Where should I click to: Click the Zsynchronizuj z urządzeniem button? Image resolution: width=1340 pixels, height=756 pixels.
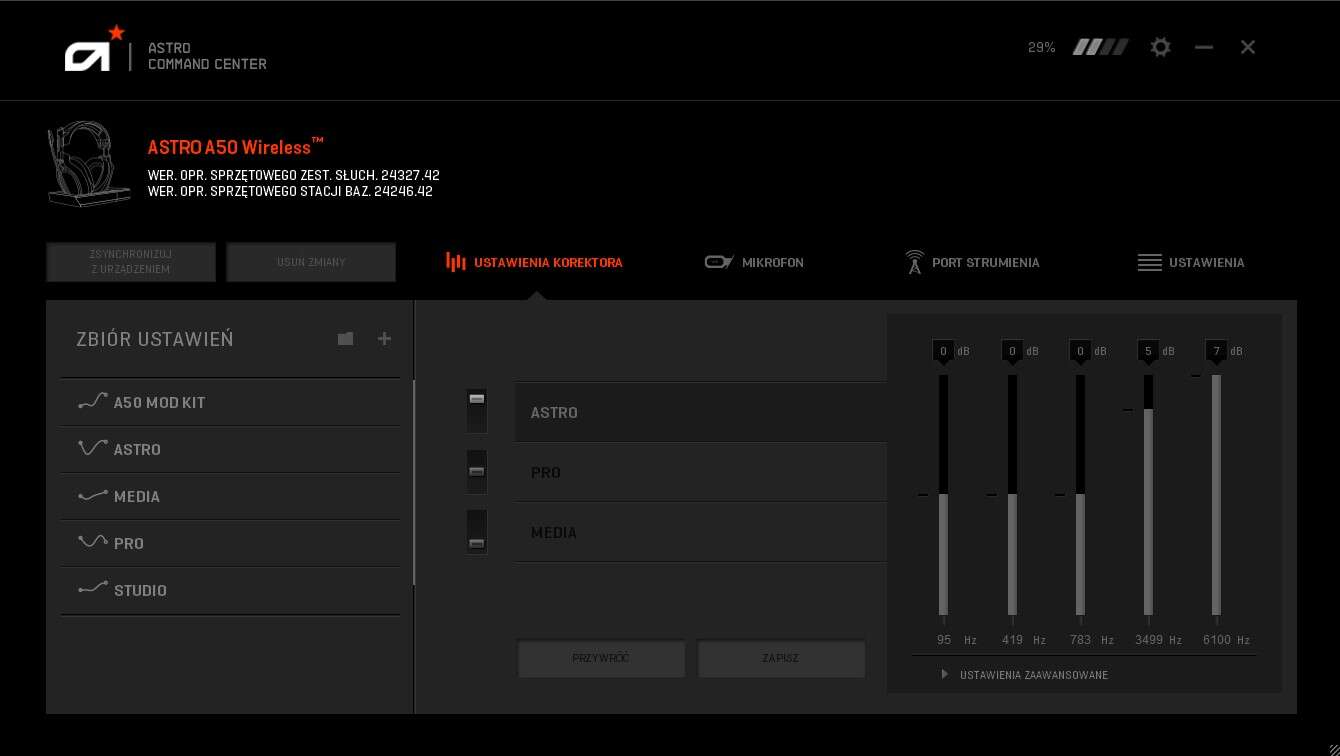[131, 262]
